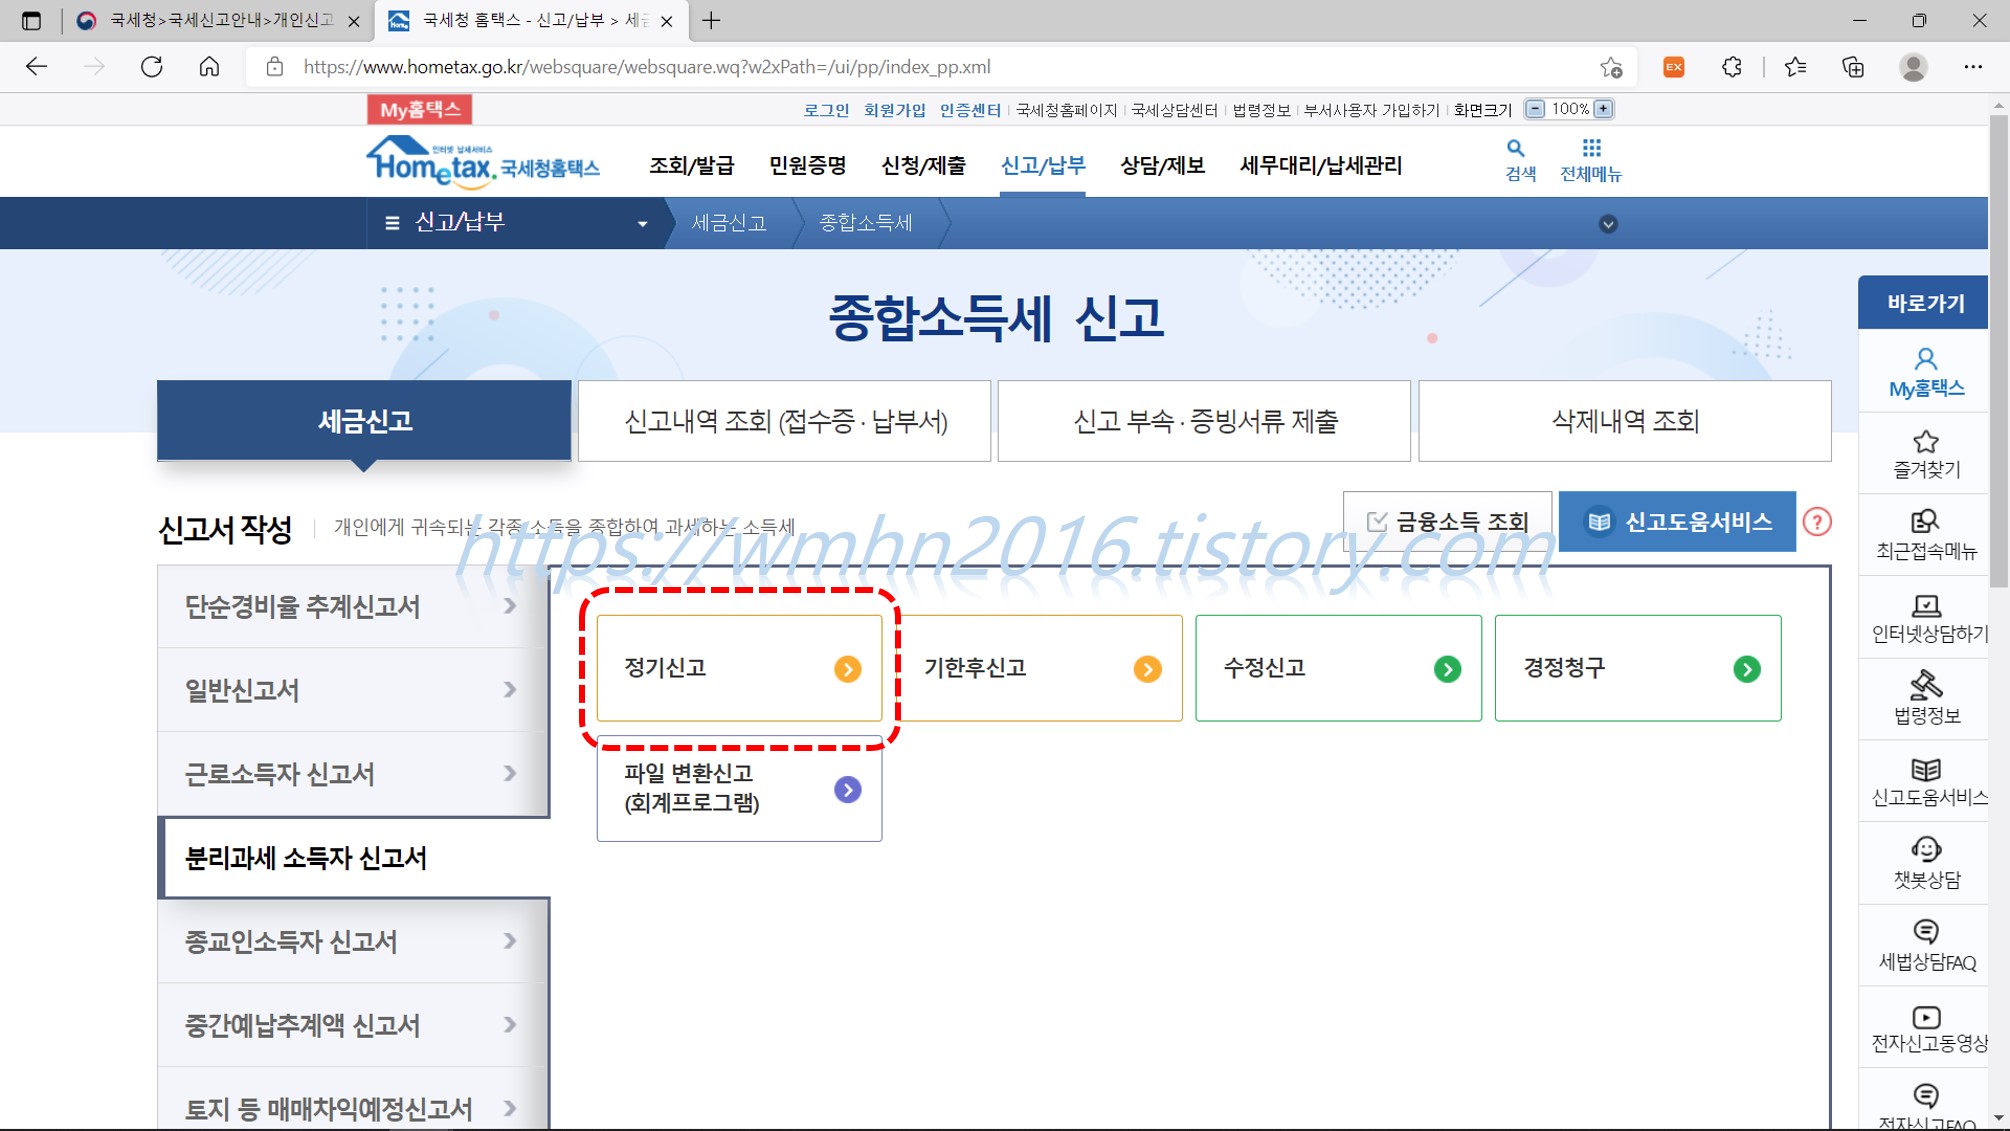Switch to 신고 부속·증빙서류 제출 tab
This screenshot has height=1131, width=2010.
point(1205,421)
